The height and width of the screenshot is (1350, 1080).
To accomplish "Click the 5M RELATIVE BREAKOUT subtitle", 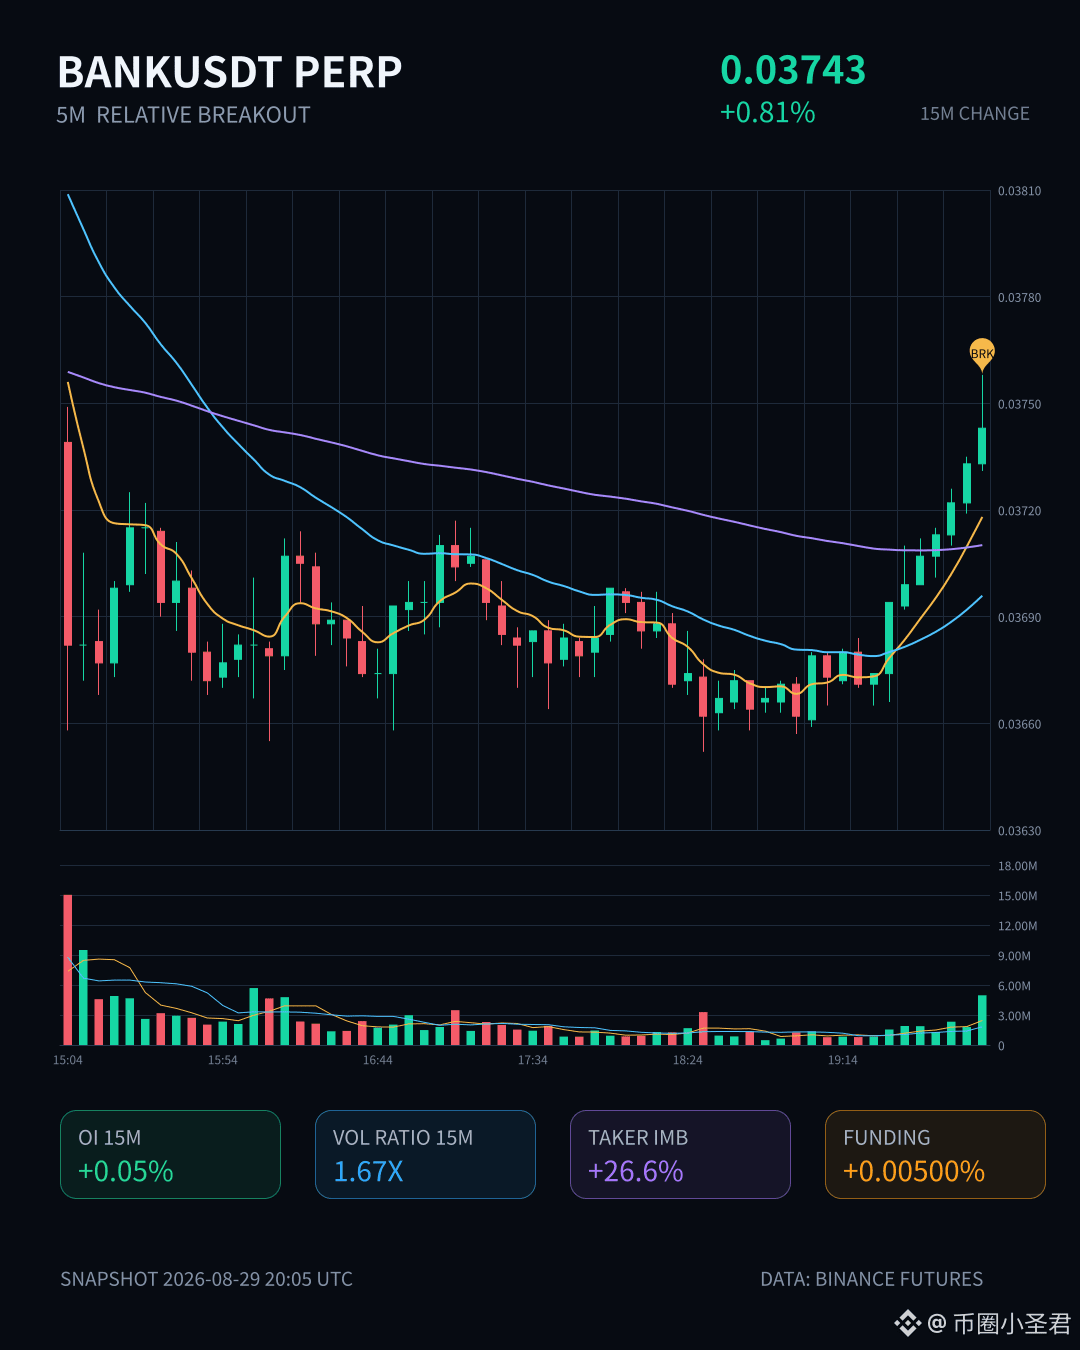I will (183, 115).
